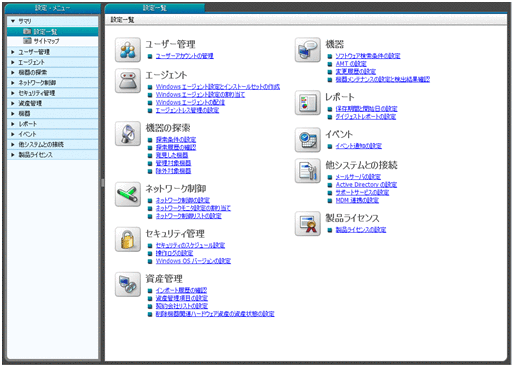514x367 pixels.
Task: Click the ネットワーク制御 green switch icon
Action: (x=128, y=194)
